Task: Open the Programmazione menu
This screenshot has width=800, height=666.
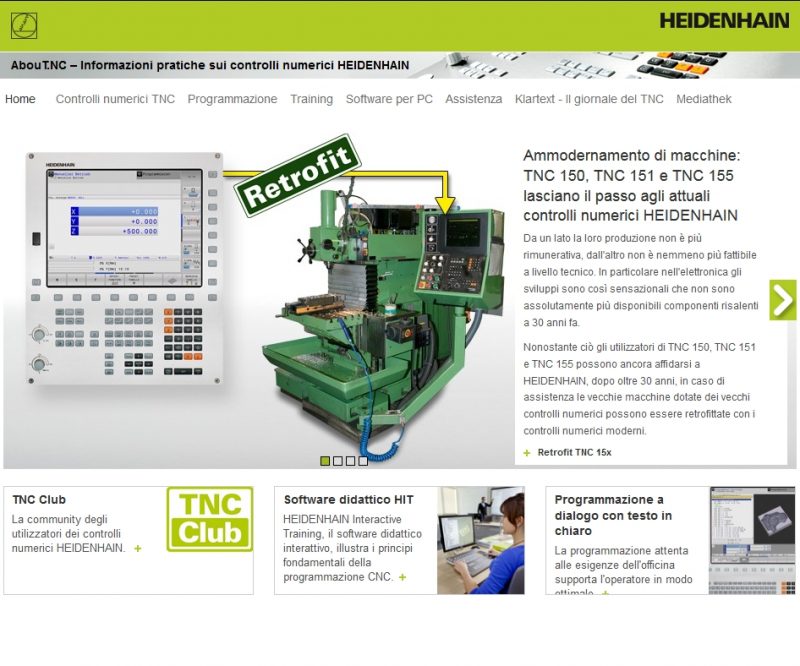Action: [232, 99]
